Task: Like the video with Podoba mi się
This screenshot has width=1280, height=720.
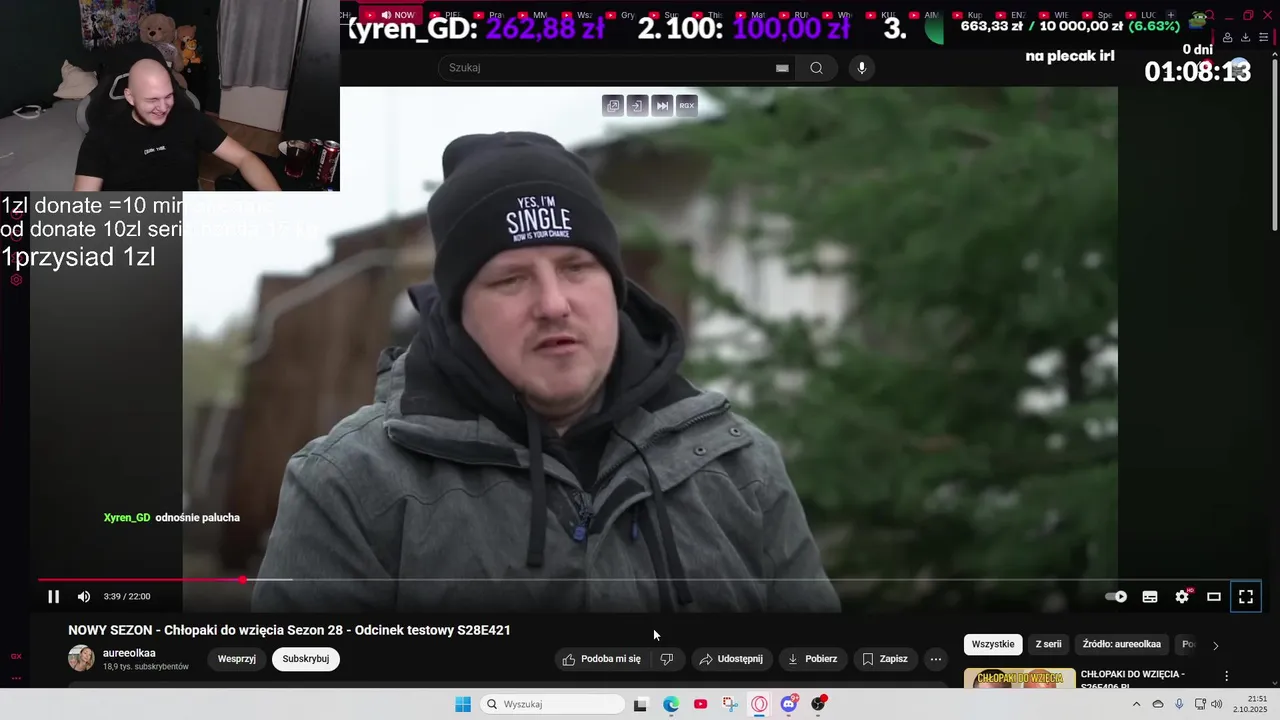Action: click(601, 659)
